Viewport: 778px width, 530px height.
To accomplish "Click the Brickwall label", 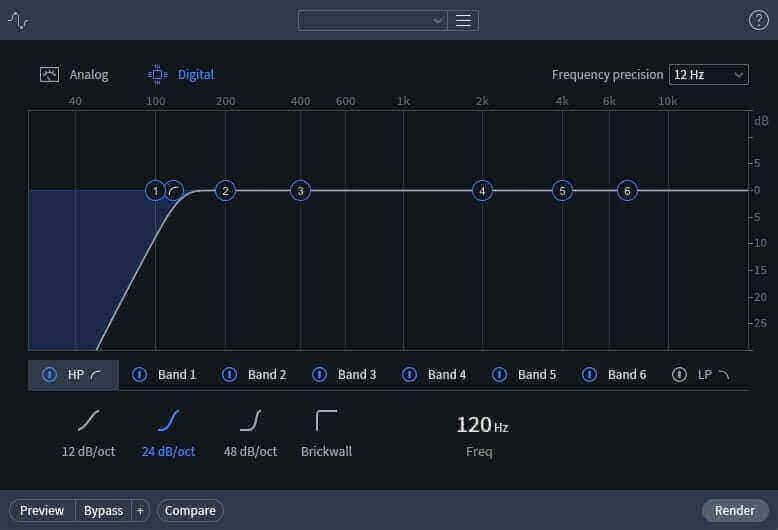I will [326, 451].
